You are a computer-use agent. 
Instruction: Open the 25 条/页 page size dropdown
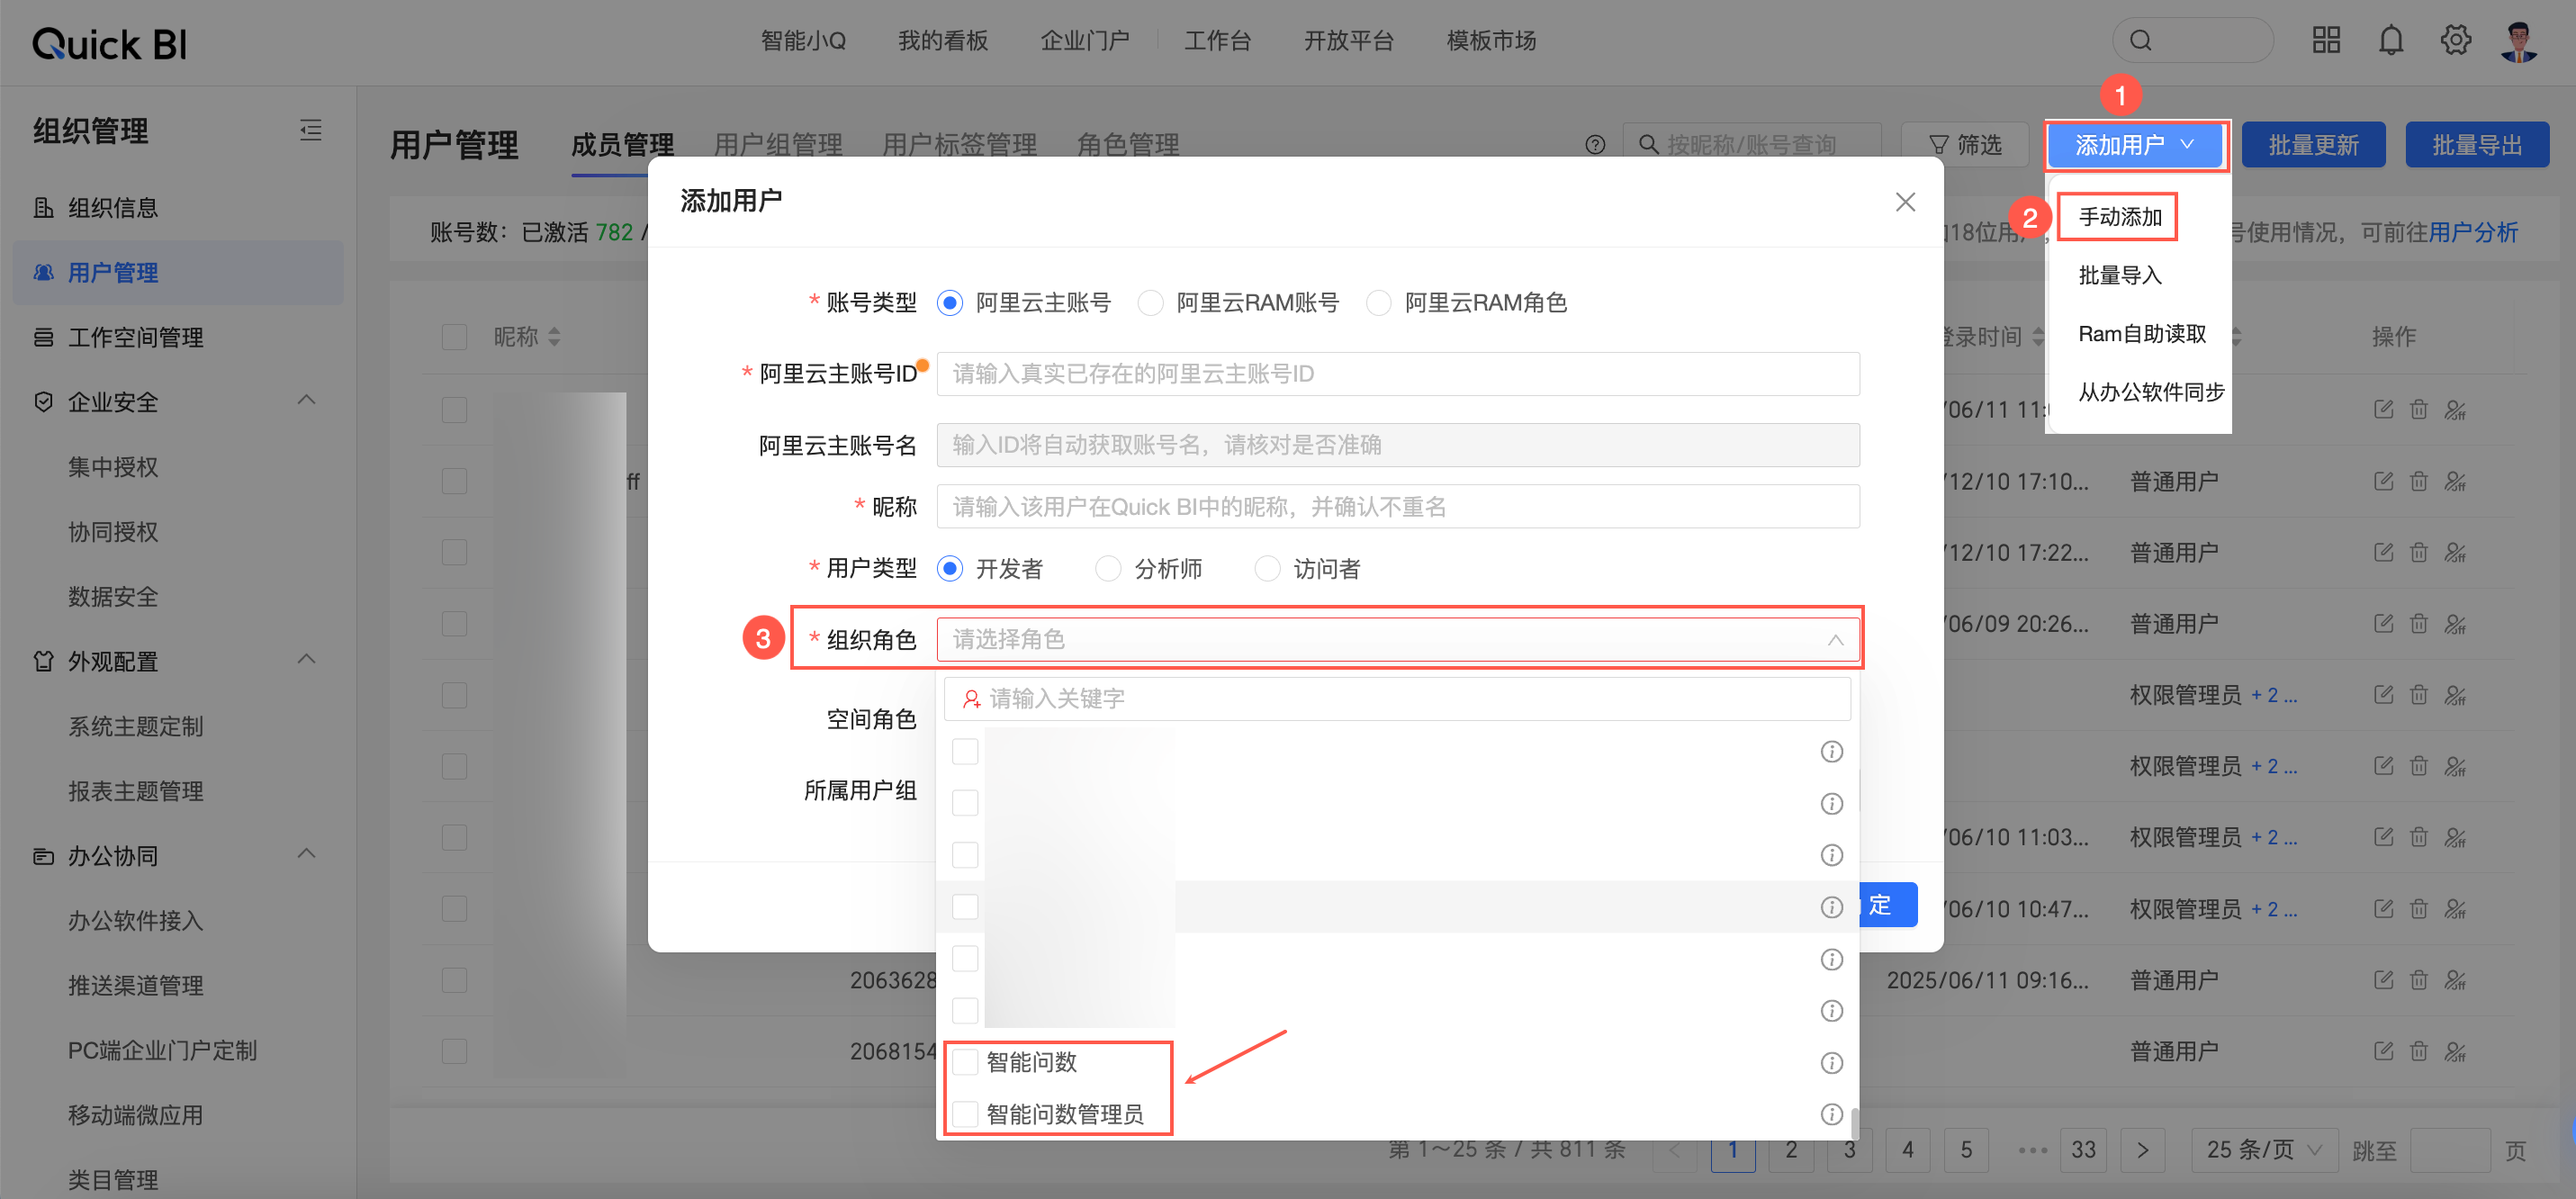click(x=2263, y=1150)
